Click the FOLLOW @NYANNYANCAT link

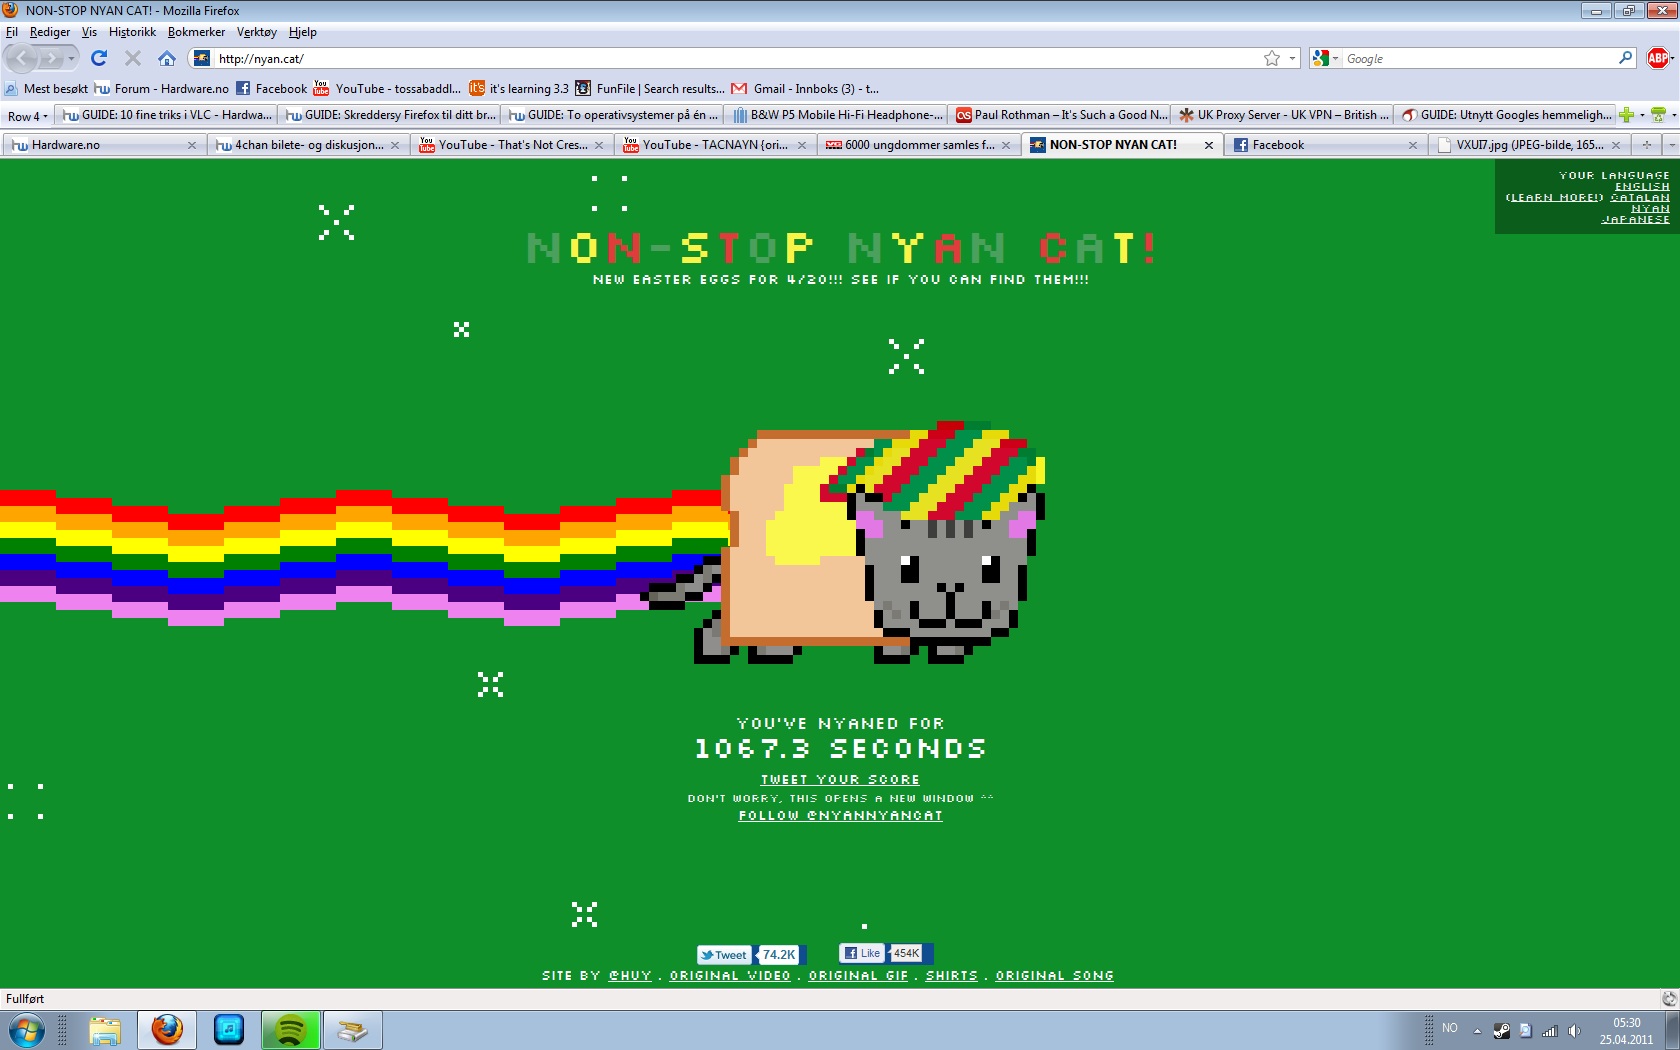[840, 816]
